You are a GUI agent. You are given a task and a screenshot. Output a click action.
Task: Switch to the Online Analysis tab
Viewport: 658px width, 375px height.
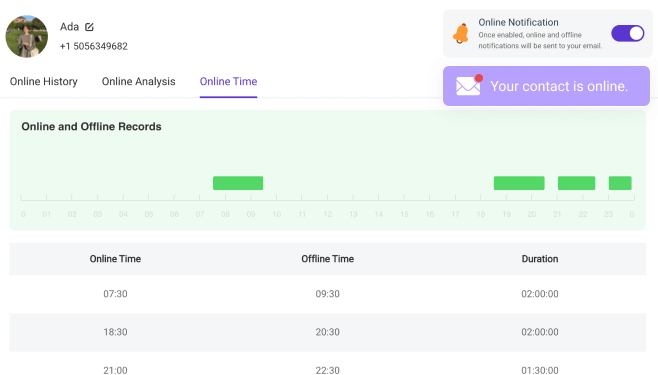click(x=138, y=81)
